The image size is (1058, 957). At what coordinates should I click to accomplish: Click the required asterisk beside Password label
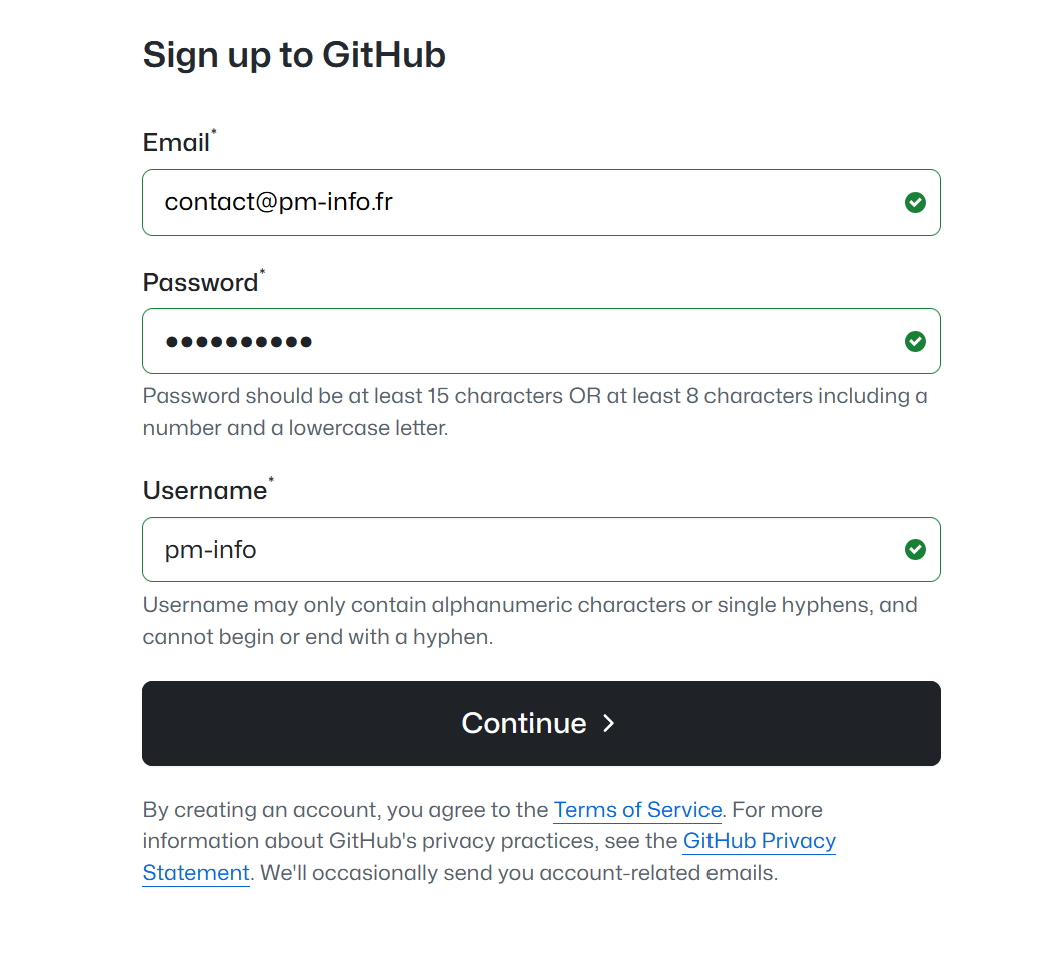[x=262, y=271]
